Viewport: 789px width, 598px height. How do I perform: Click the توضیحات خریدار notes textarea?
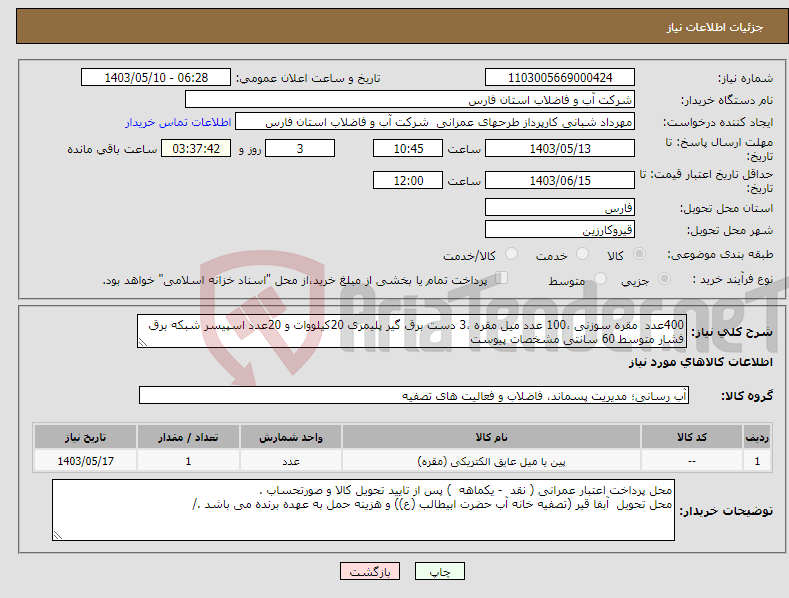coord(363,510)
